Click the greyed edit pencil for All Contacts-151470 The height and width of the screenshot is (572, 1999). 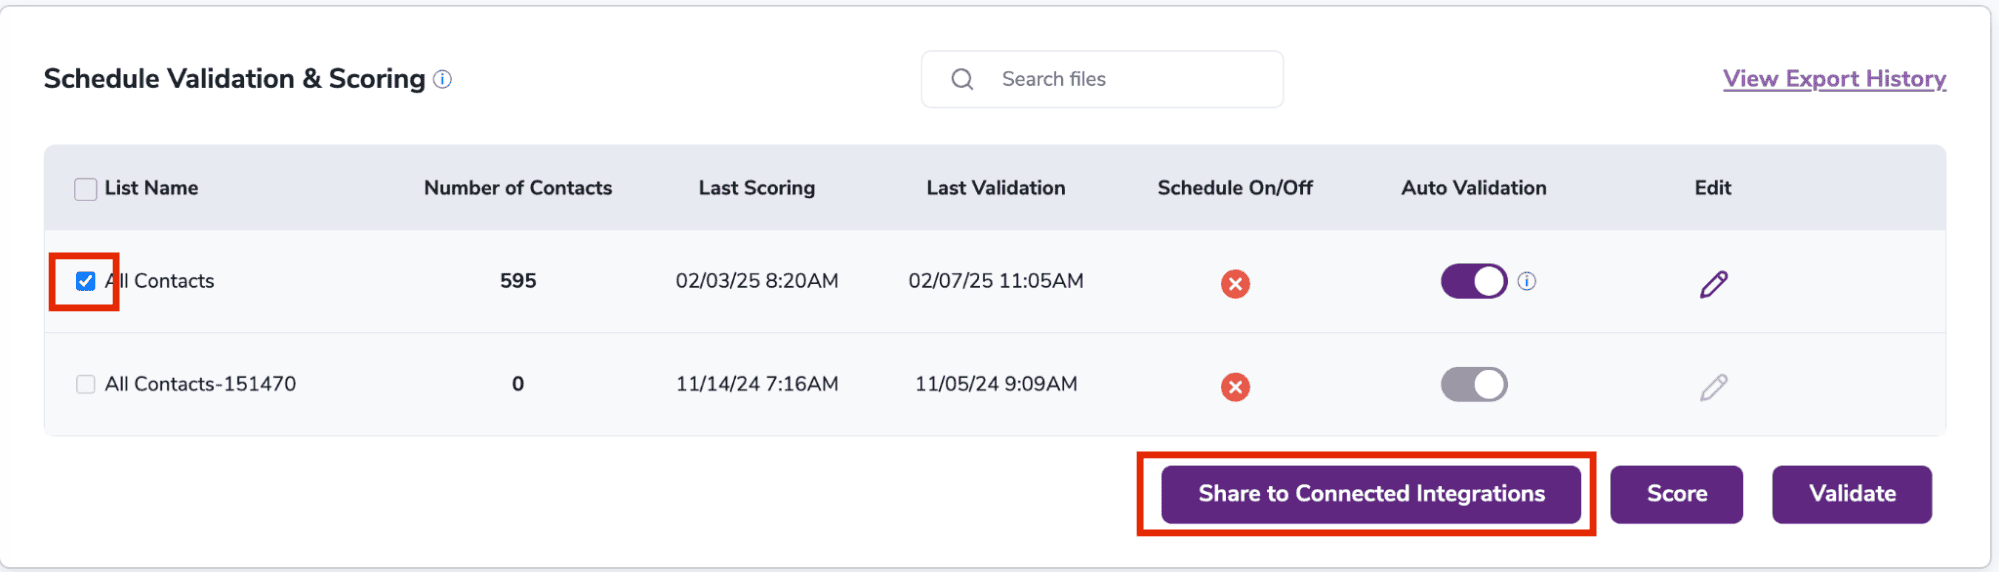[x=1713, y=387]
